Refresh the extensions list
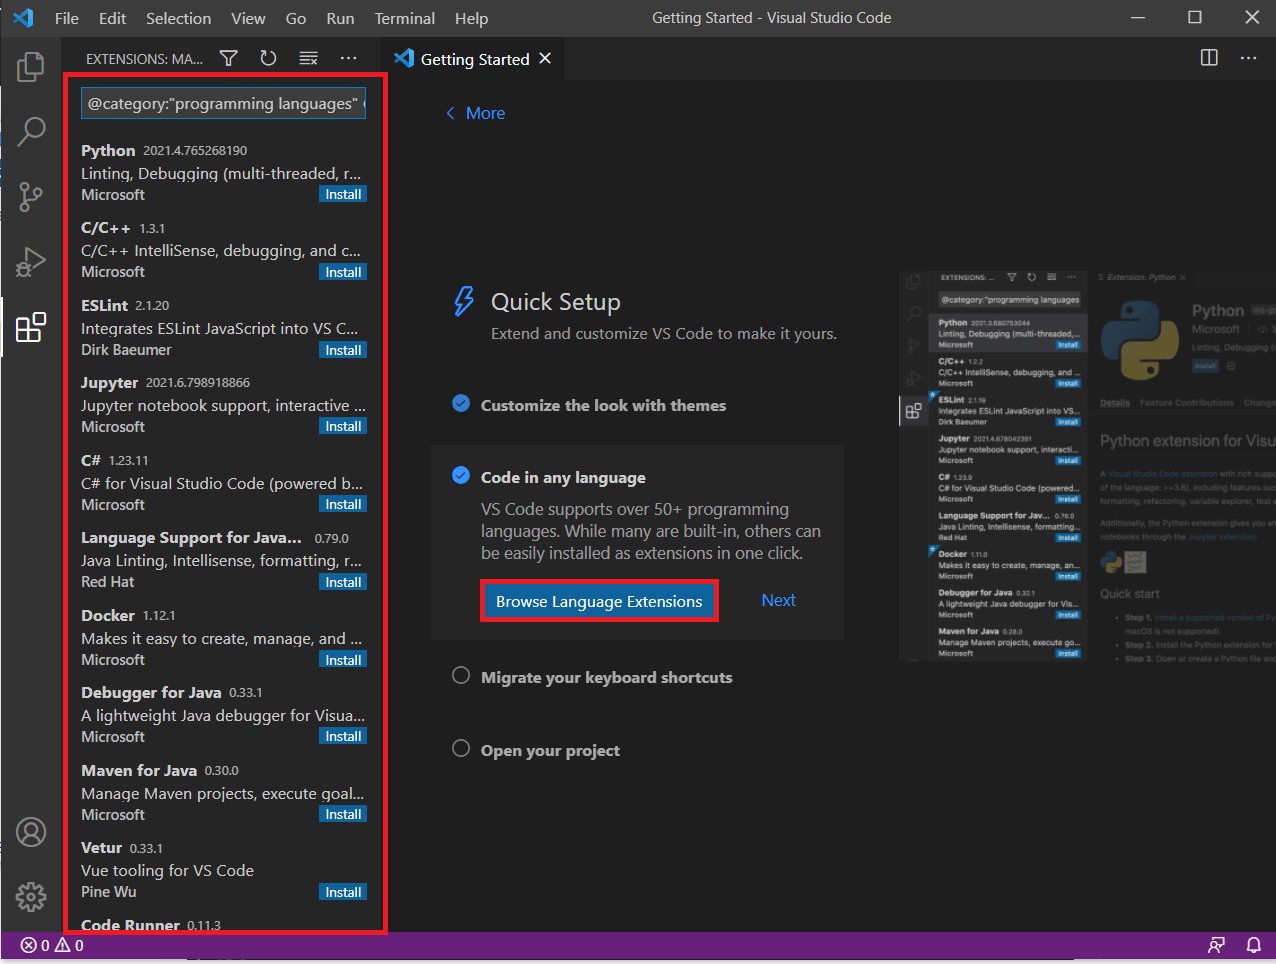 tap(268, 58)
